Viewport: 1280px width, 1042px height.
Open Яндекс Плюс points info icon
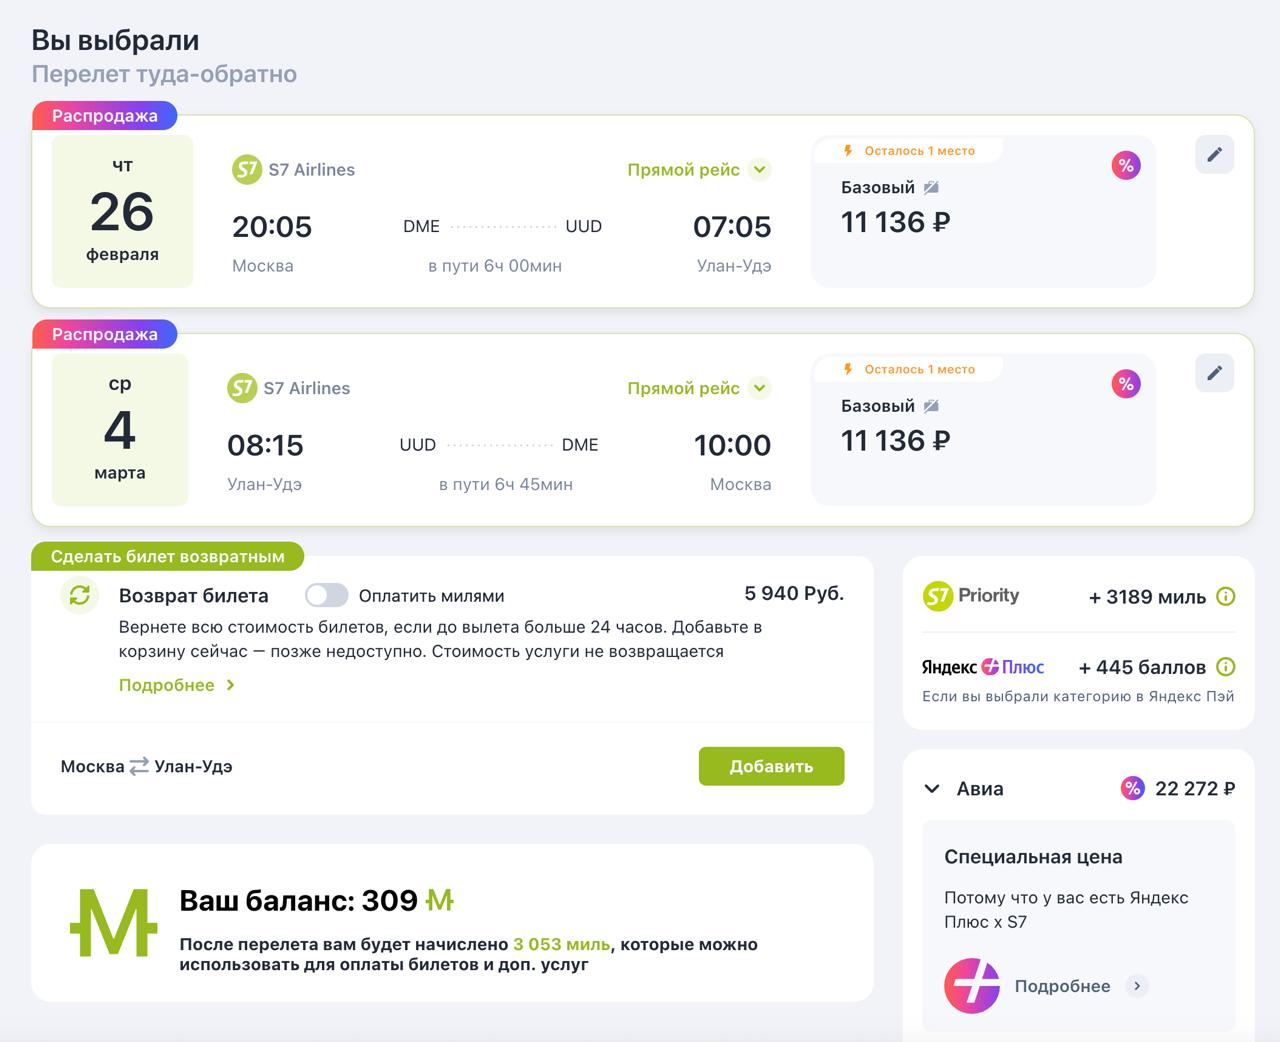(x=1226, y=667)
